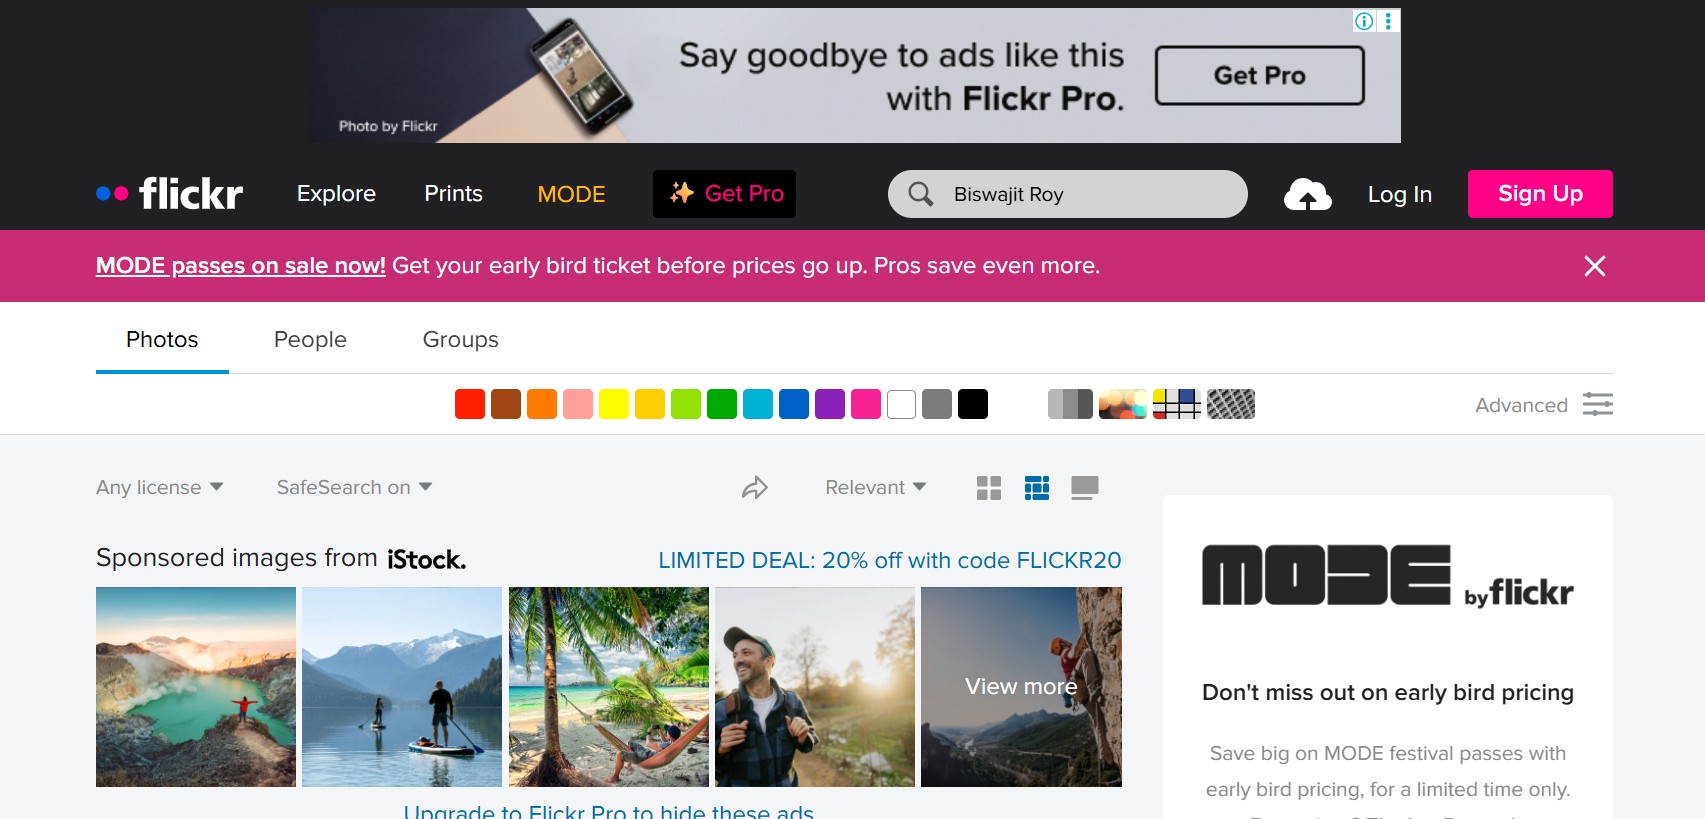1705x819 pixels.
Task: Click the search magnifier icon
Action: click(x=920, y=194)
